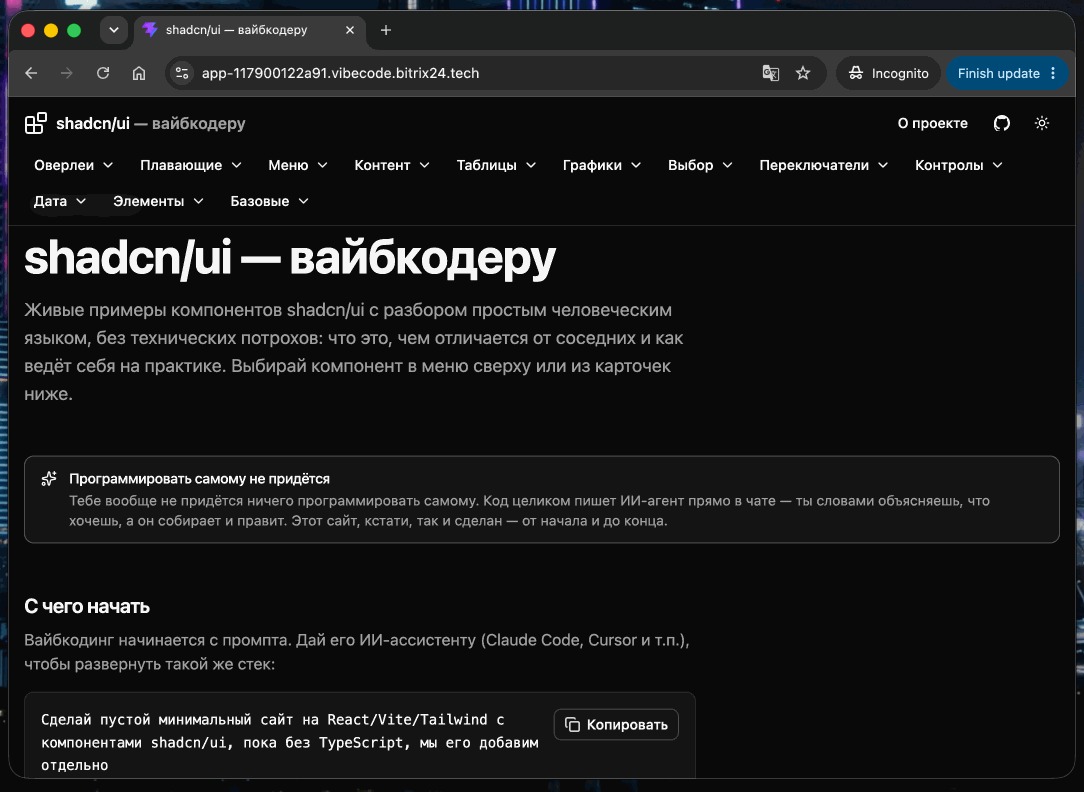Click the tab's lightning favicon
The width and height of the screenshot is (1084, 792).
(149, 30)
